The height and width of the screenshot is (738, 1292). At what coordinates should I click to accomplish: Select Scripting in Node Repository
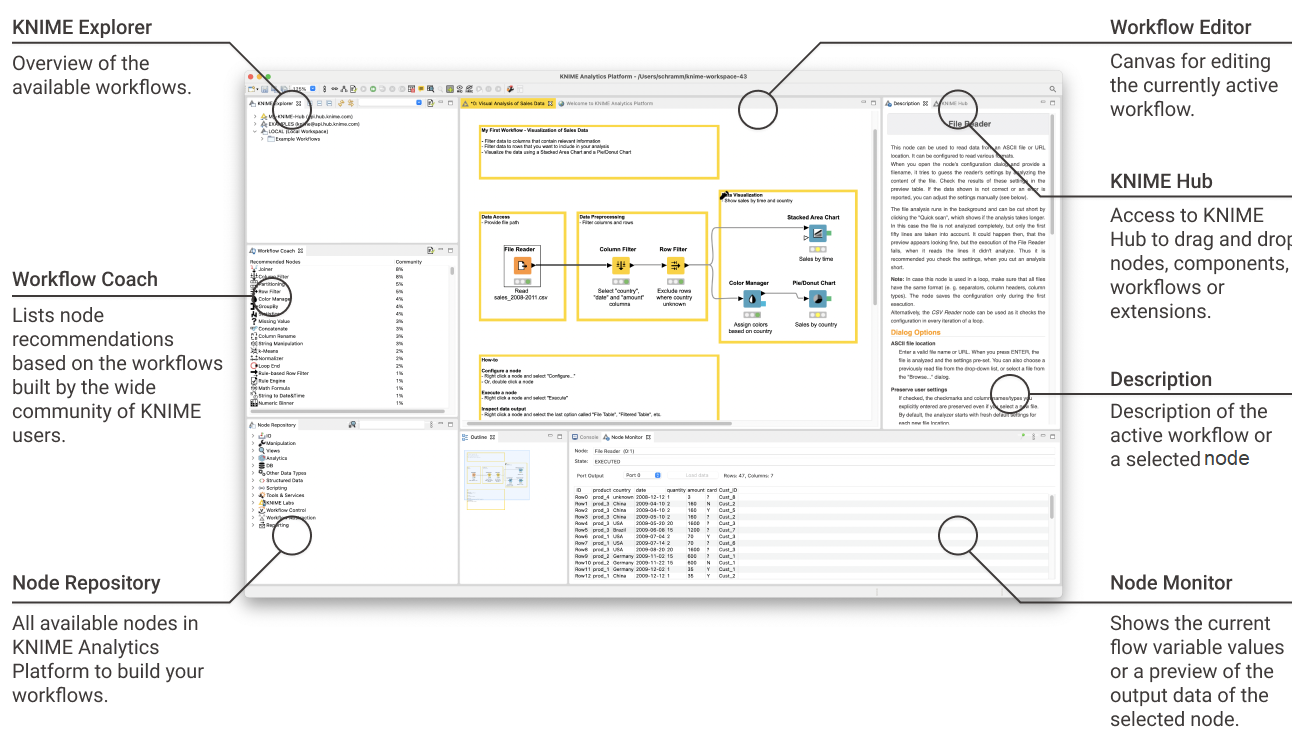273,488
